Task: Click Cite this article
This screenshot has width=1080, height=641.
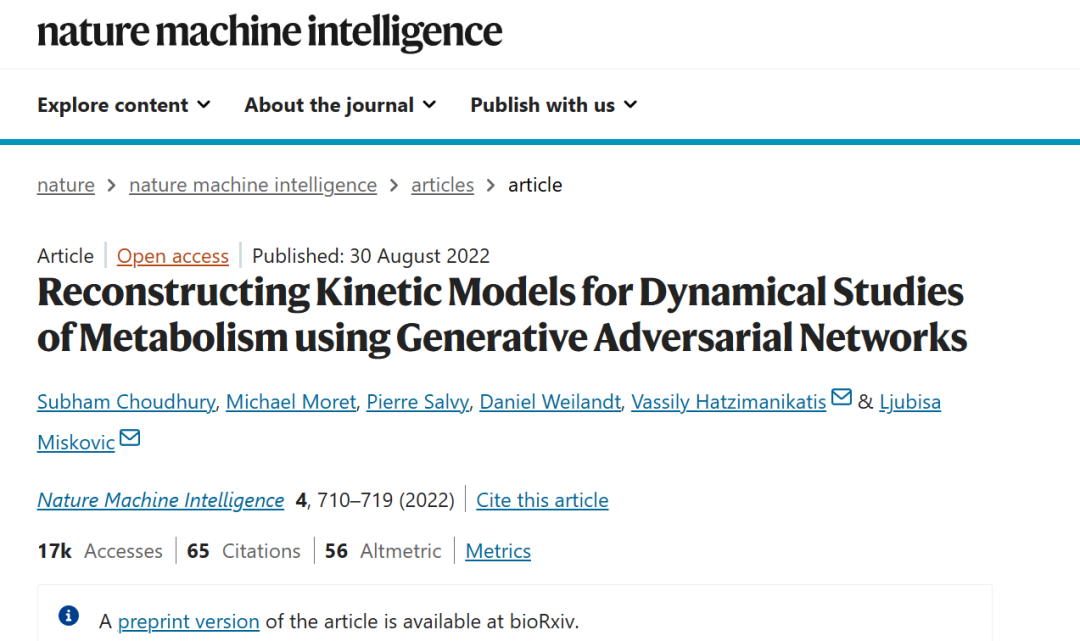Action: pos(542,500)
